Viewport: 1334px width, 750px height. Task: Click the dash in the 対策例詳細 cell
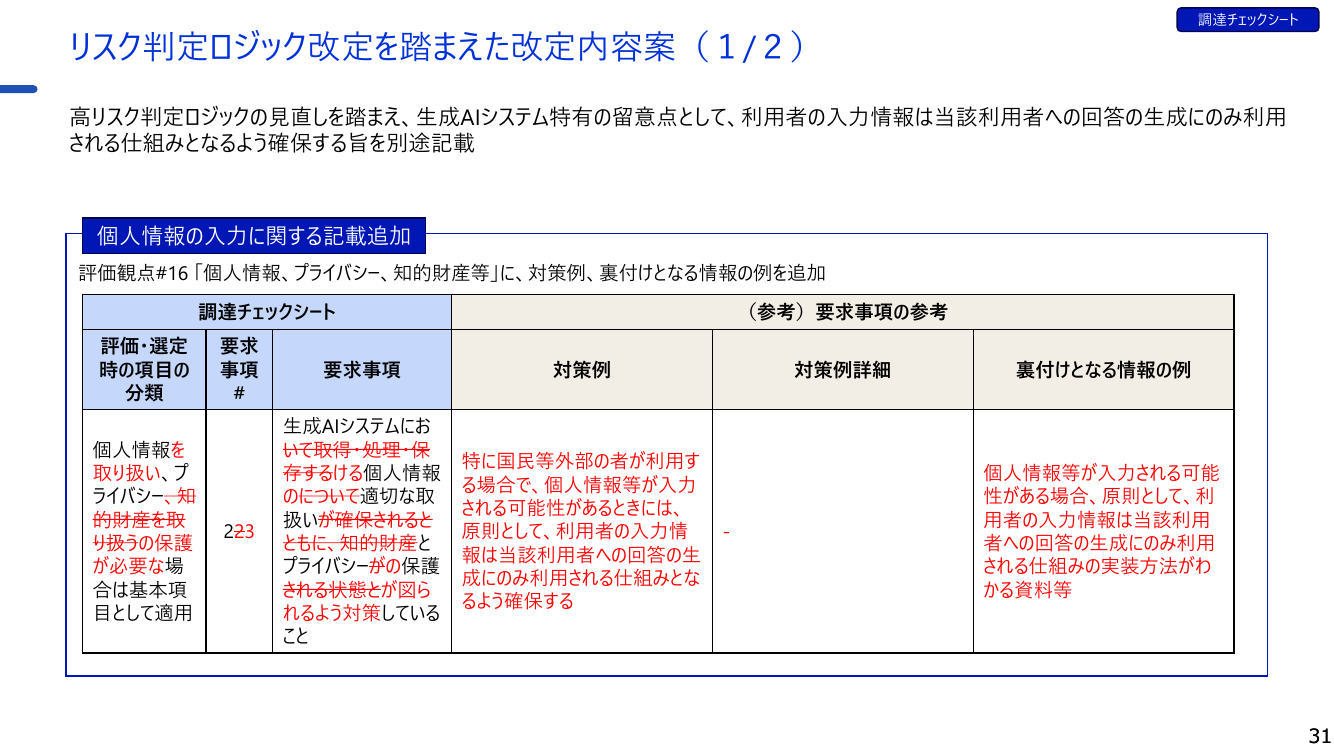click(x=726, y=532)
